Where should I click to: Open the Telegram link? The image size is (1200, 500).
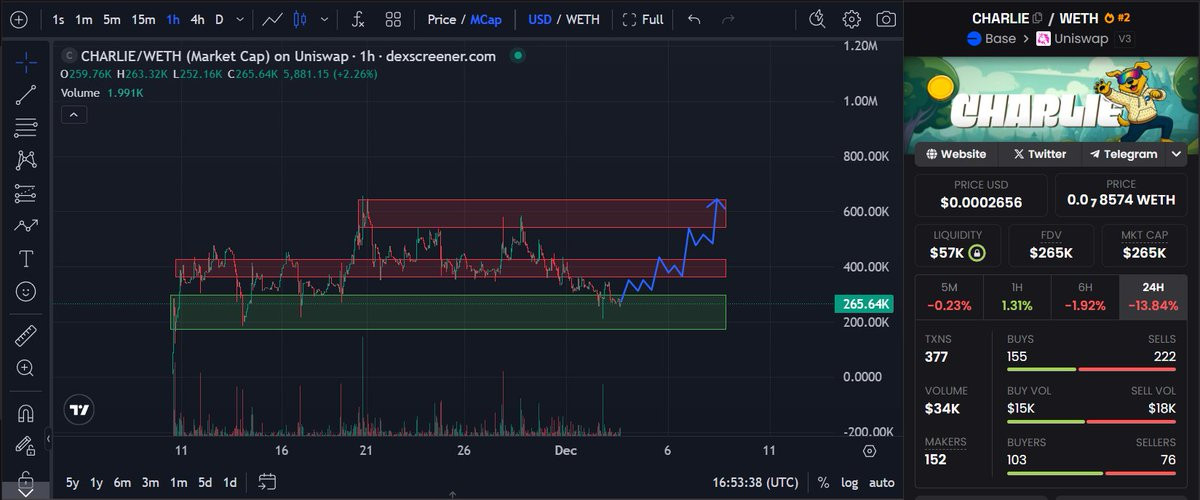coord(1123,154)
